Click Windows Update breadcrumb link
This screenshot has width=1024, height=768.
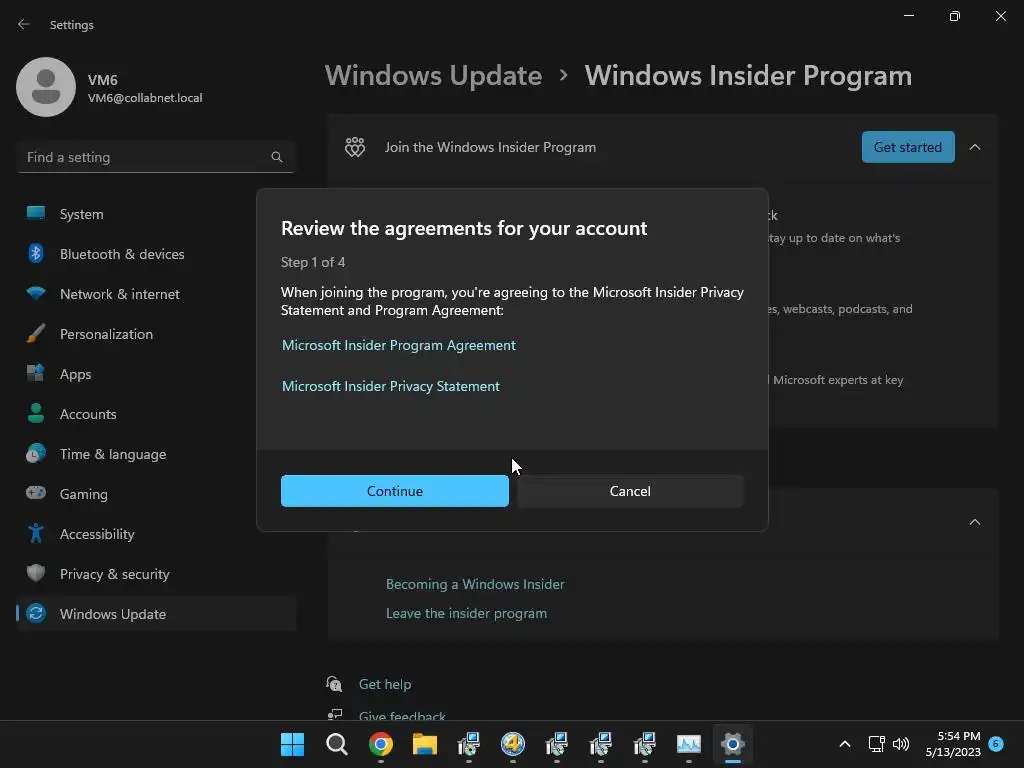point(434,76)
